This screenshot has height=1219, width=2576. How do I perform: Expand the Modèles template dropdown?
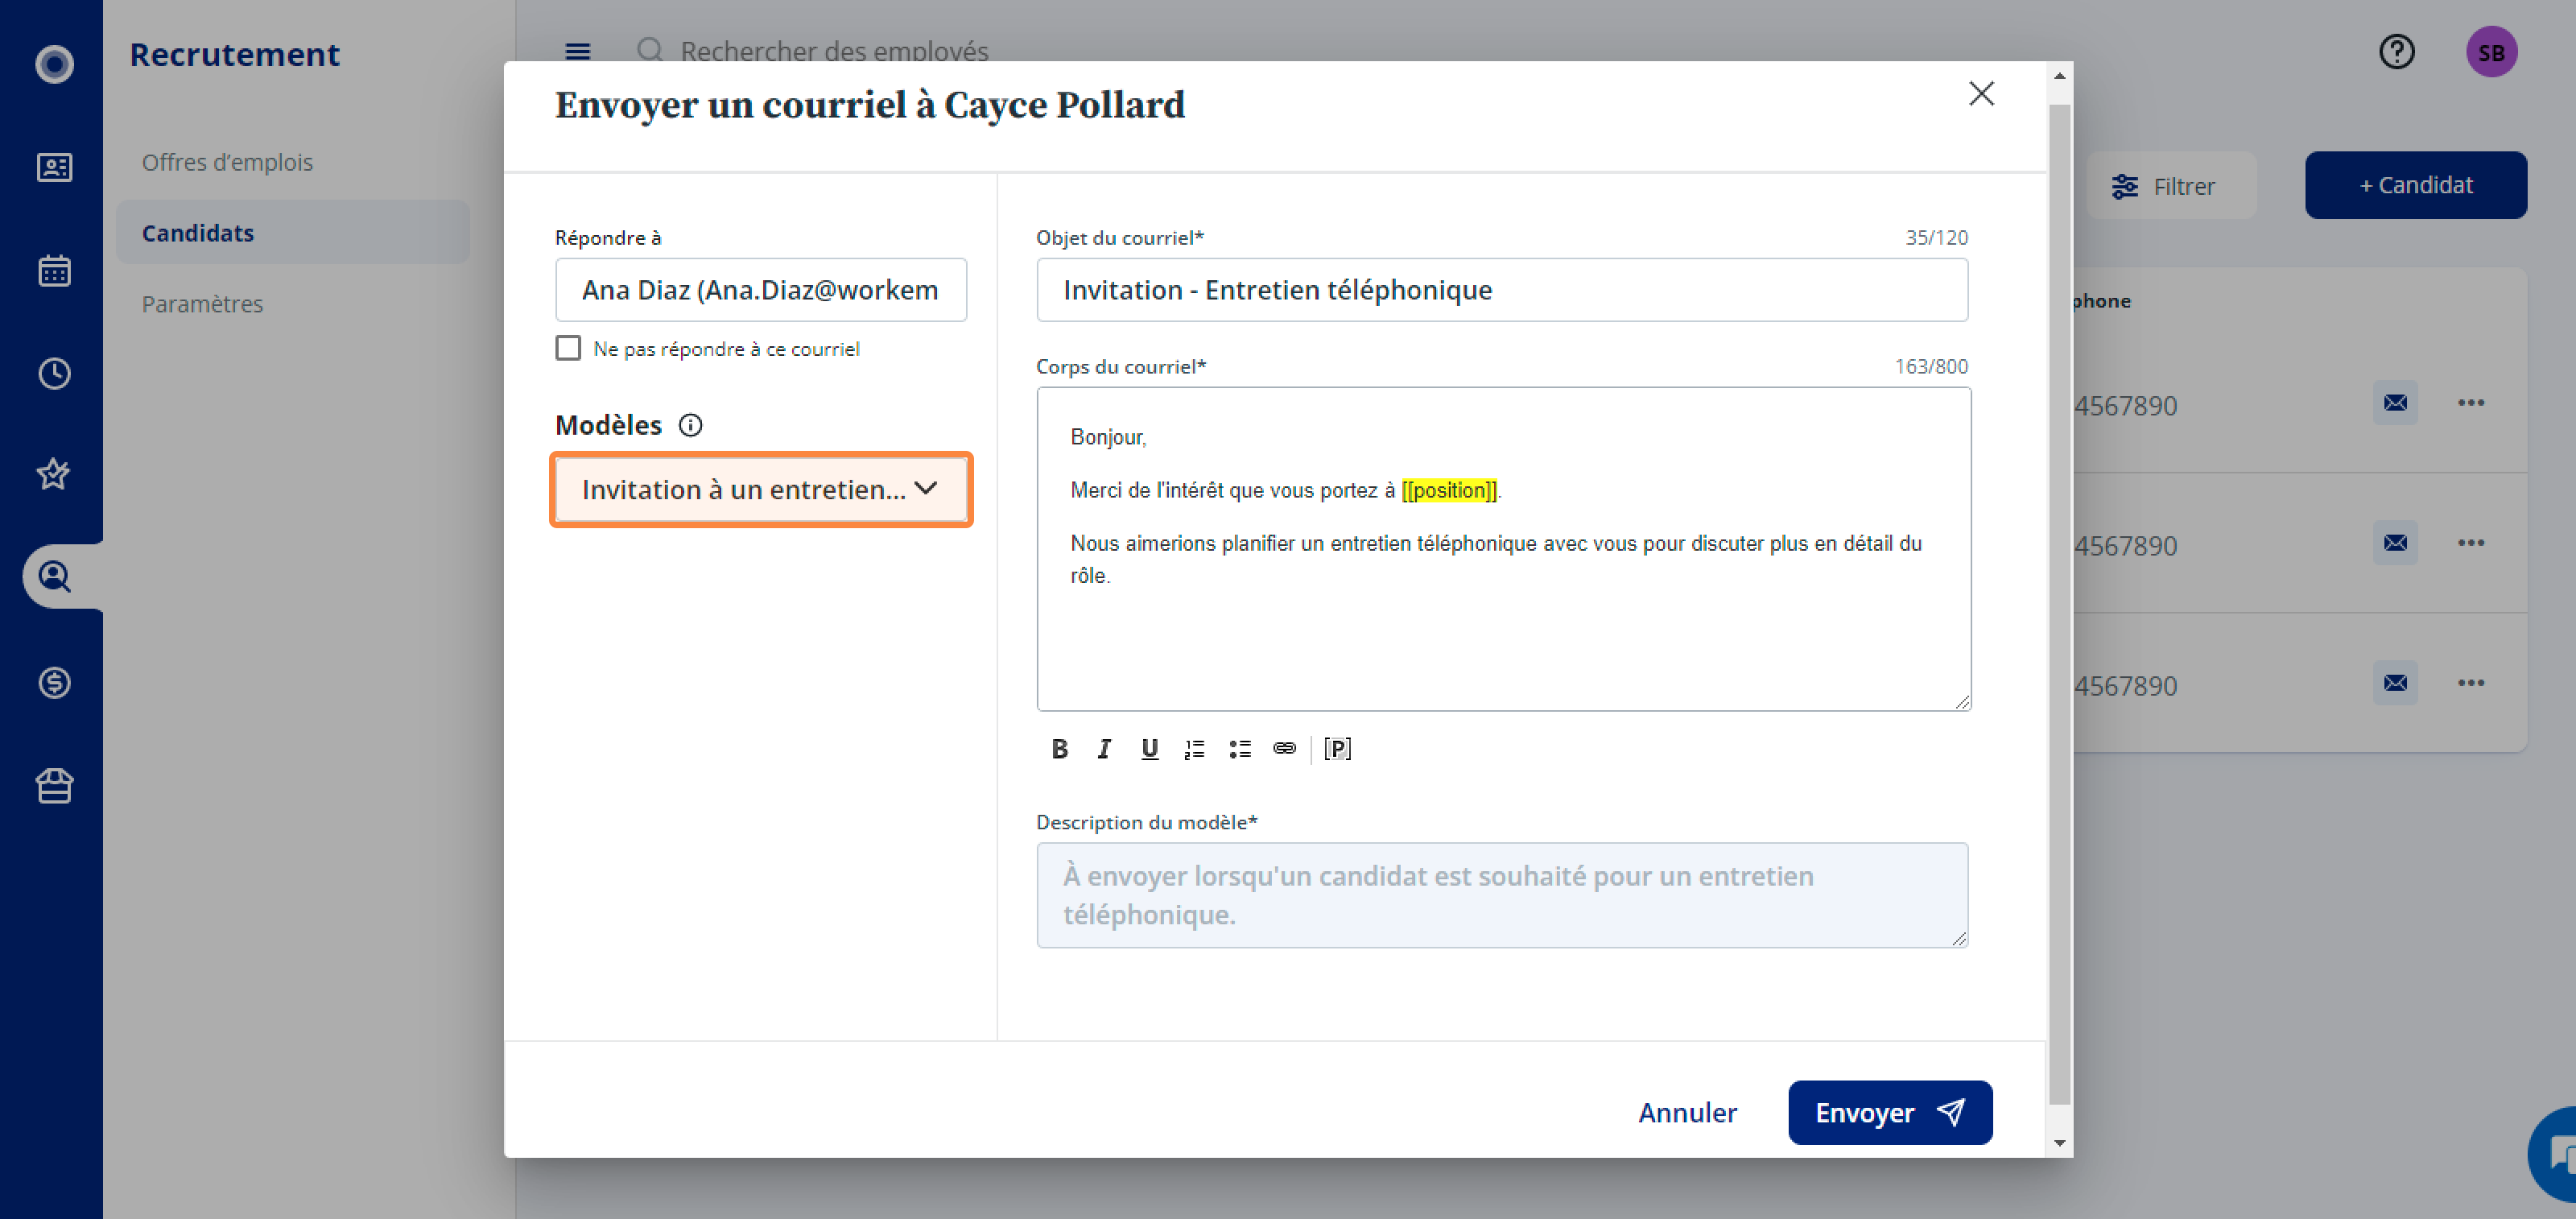point(761,489)
